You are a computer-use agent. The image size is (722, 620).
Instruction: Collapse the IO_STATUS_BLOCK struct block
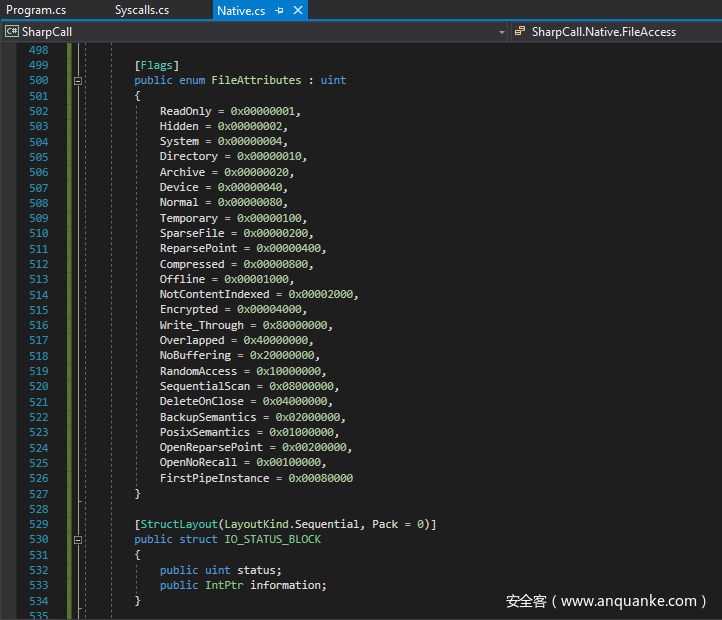(x=77, y=540)
